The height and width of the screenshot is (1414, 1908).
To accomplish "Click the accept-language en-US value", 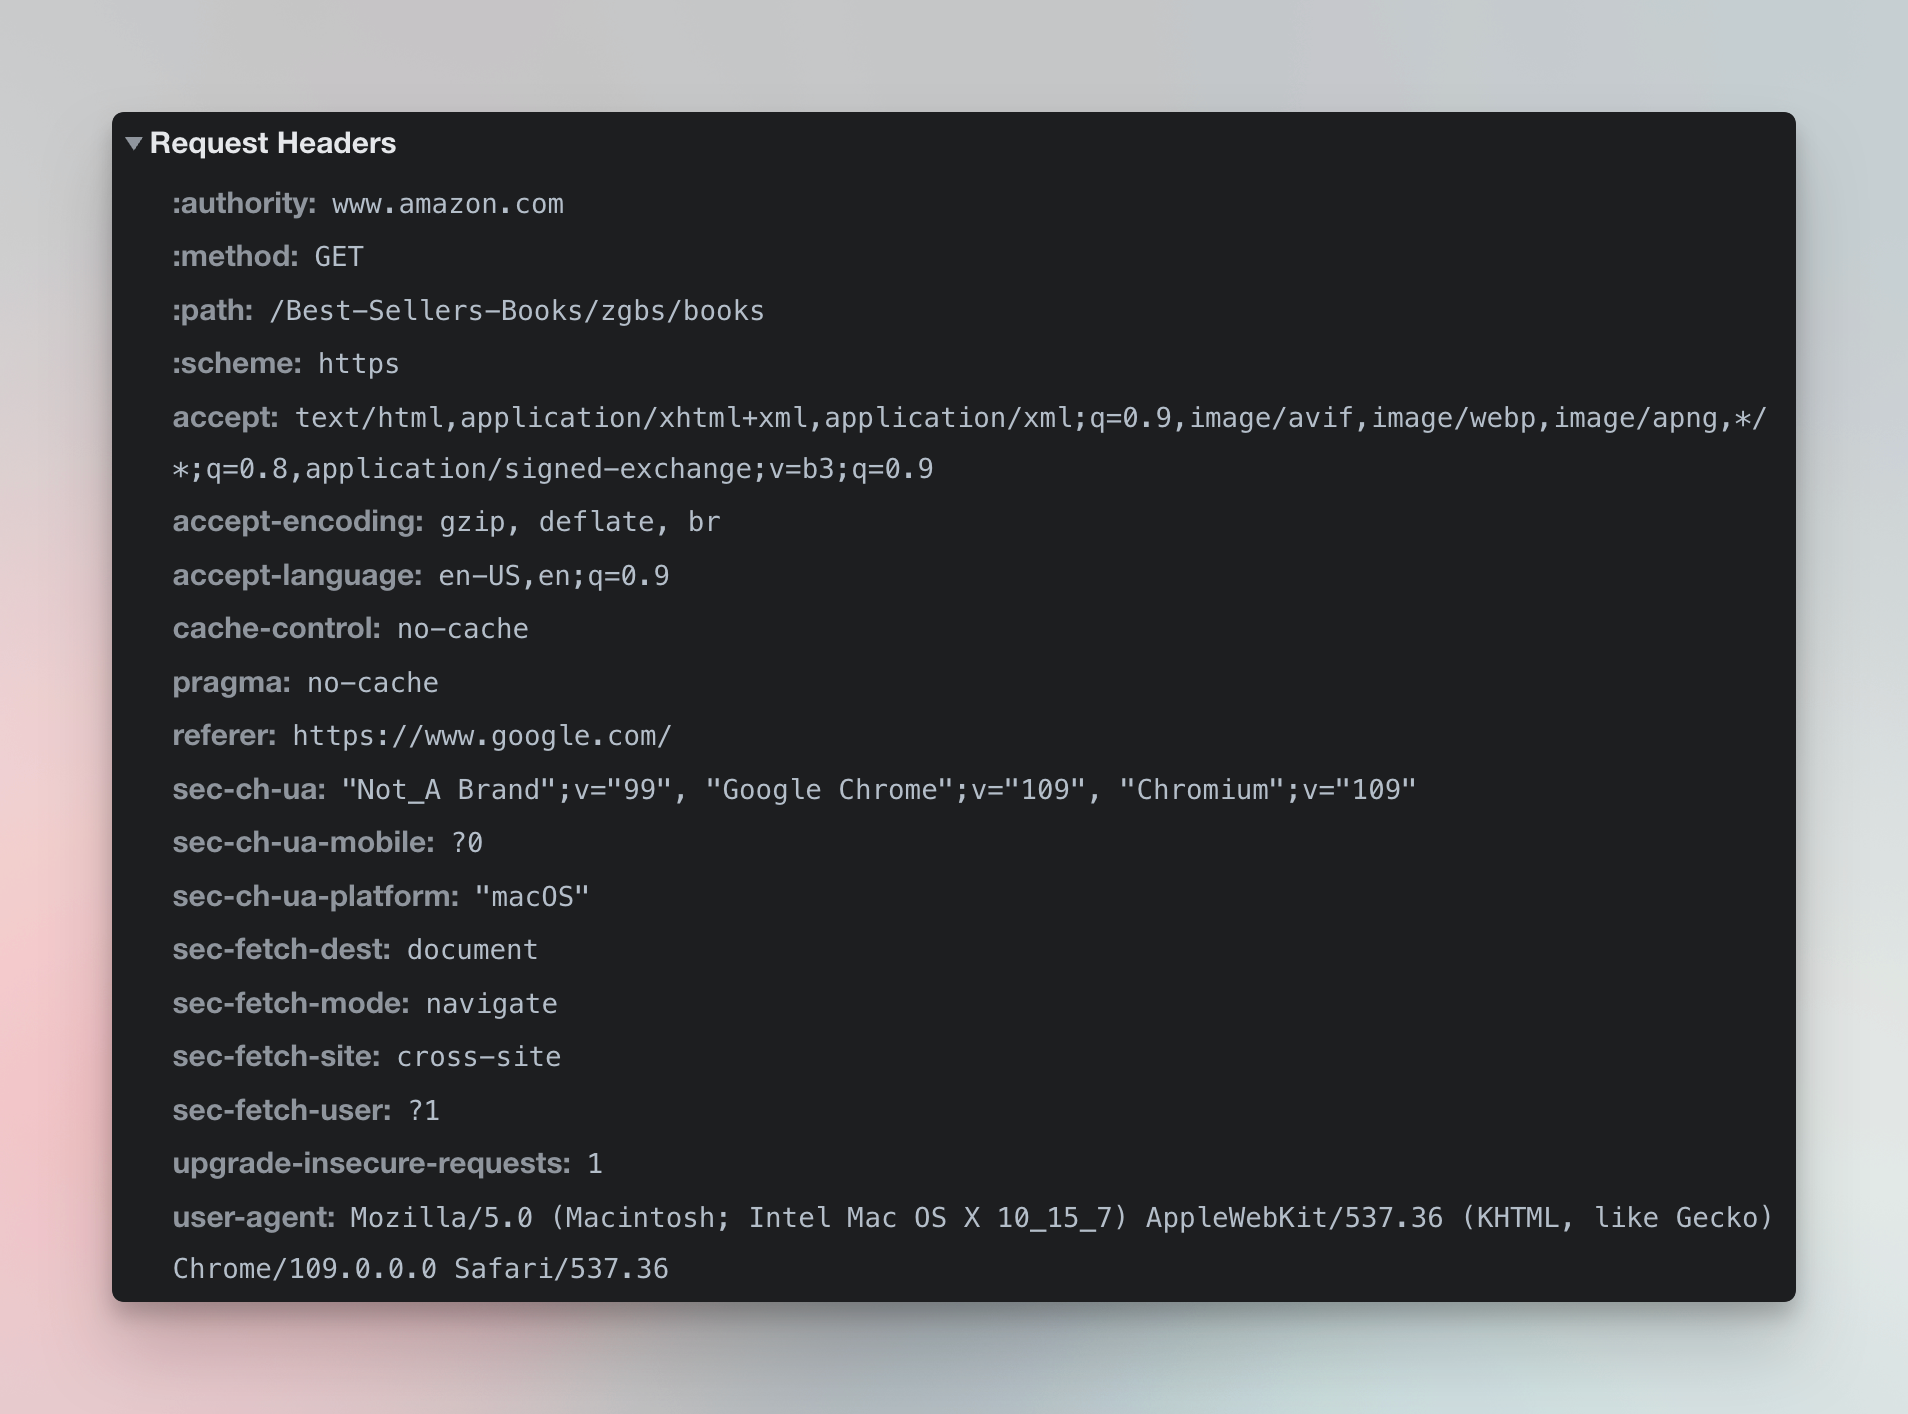I will tap(554, 576).
